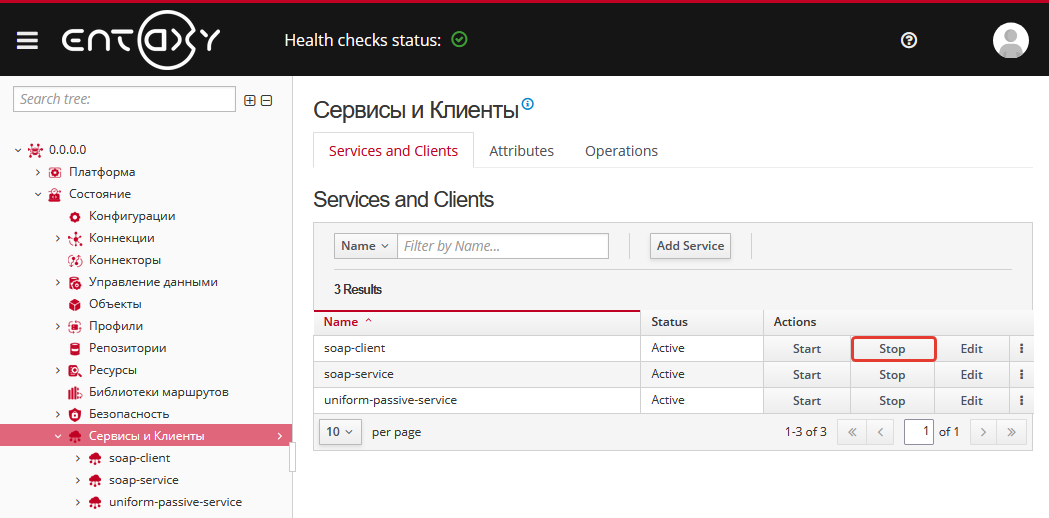Open the Name filter type dropdown
Screen dimensions: 1049x518
[365, 246]
